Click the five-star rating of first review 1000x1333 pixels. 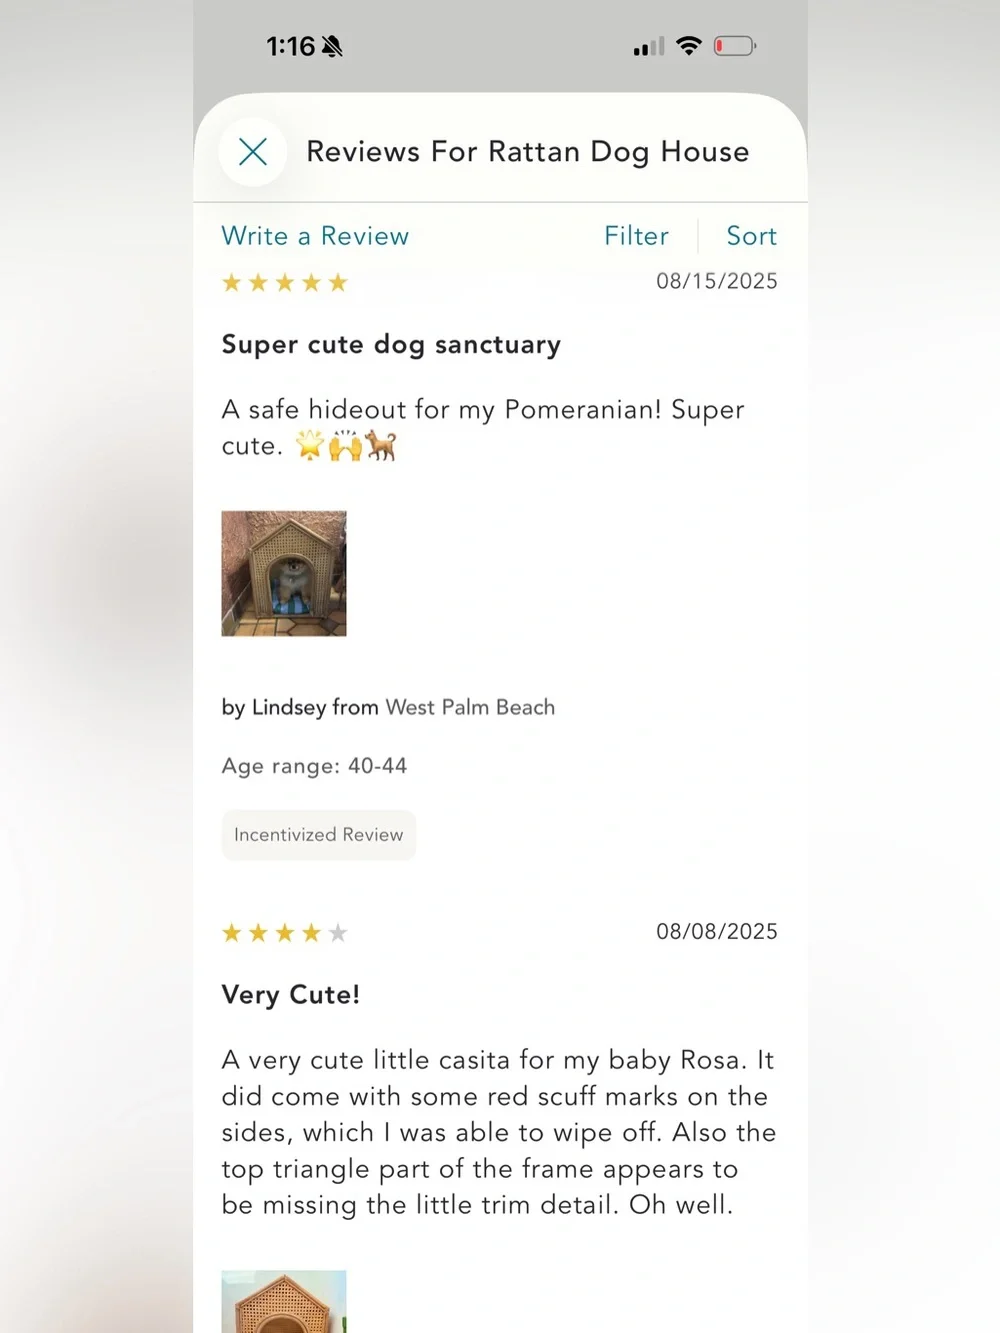point(284,283)
